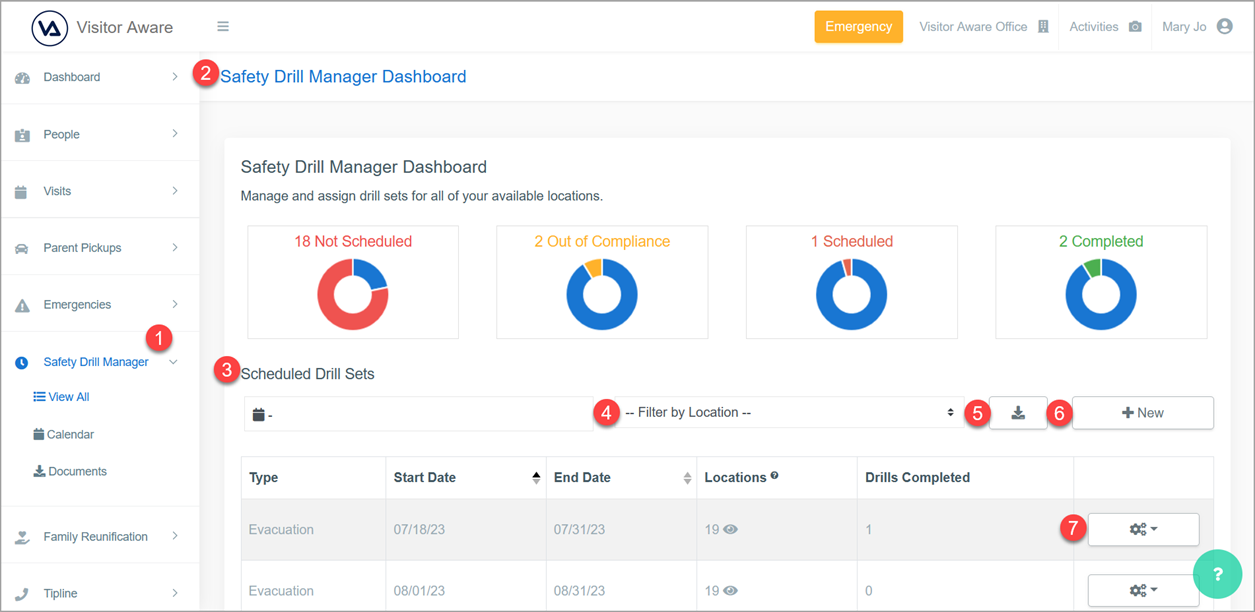Collapse the Safety Drill Manager chevron

pyautogui.click(x=174, y=363)
